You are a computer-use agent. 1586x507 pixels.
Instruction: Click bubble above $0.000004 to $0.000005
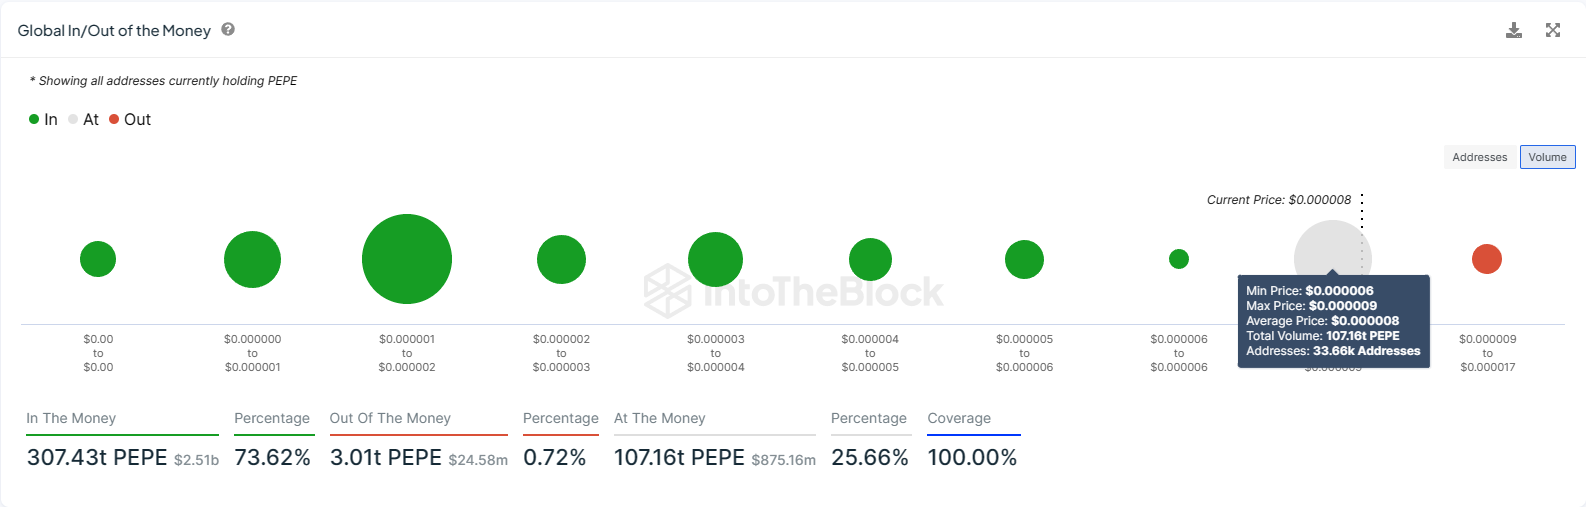(870, 259)
